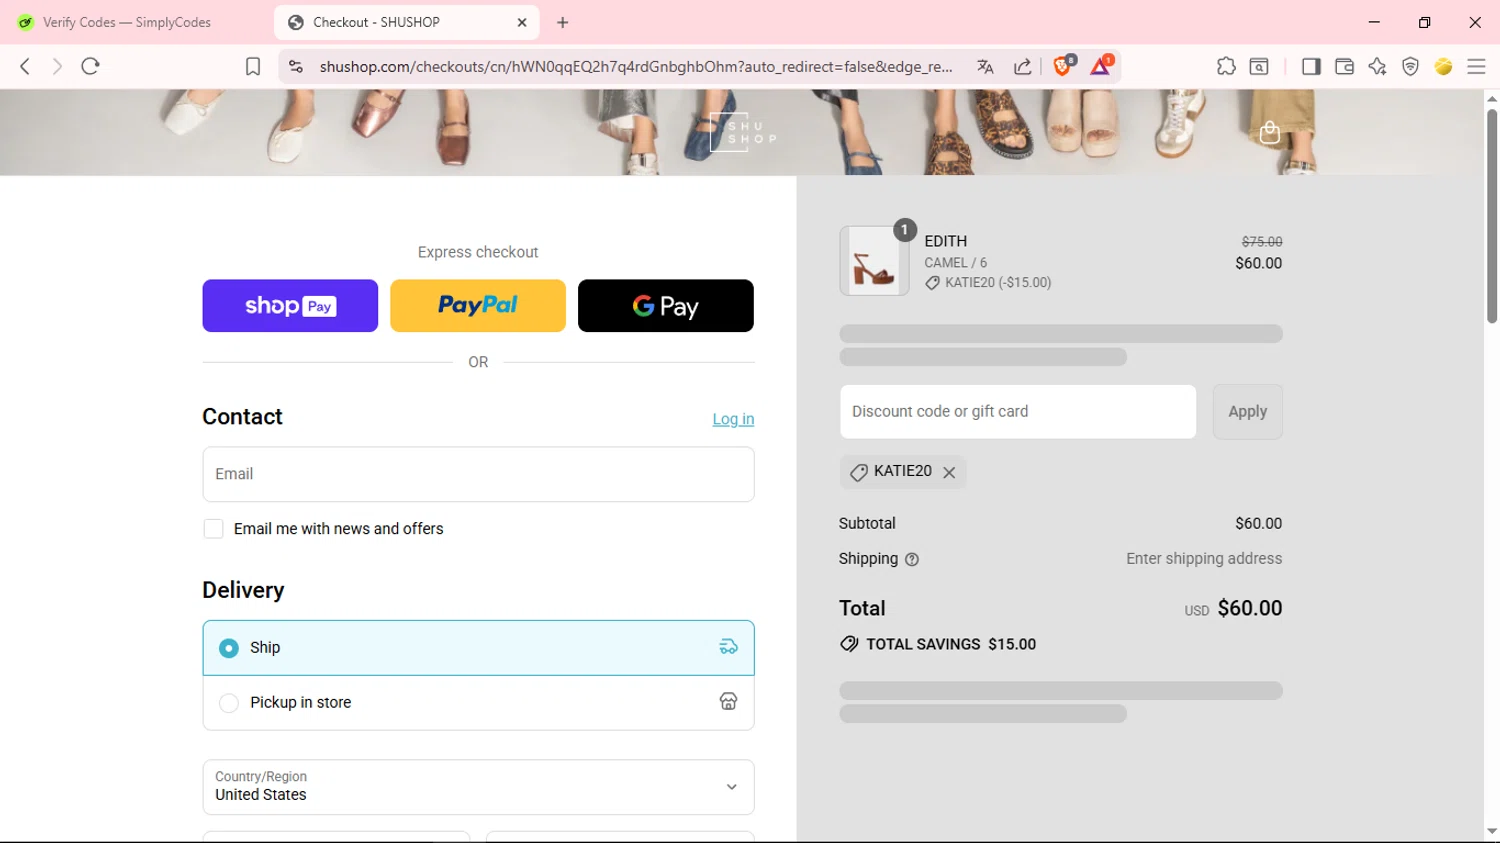This screenshot has width=1500, height=843.
Task: Click the Subtotal label
Action: 867,523
